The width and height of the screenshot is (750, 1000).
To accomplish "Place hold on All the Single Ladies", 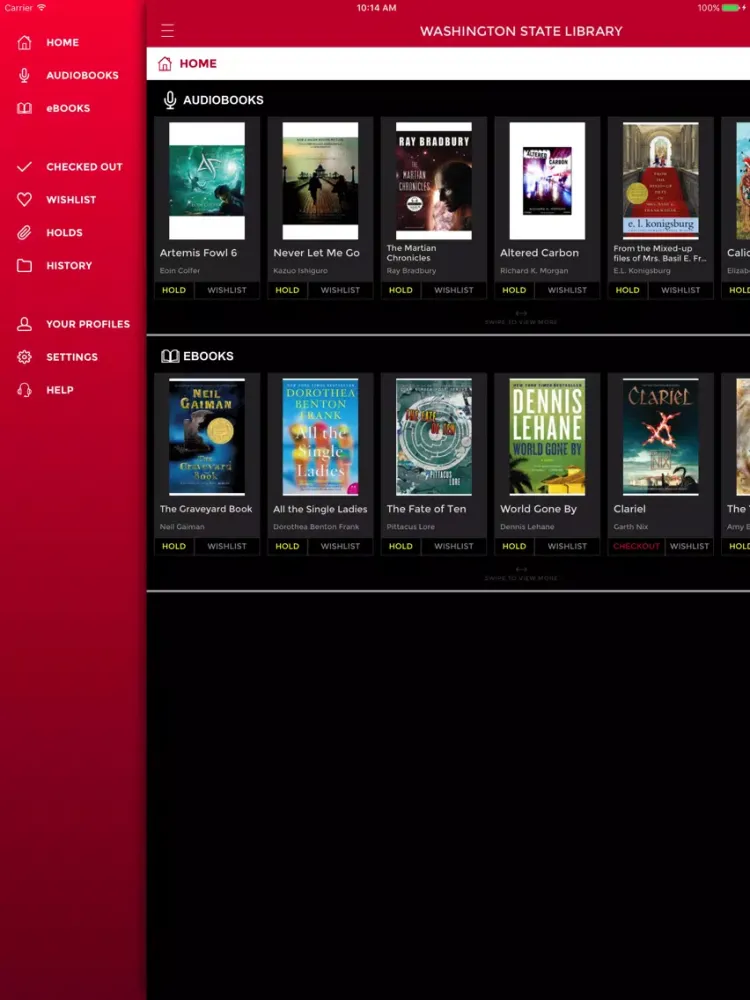I will [287, 546].
